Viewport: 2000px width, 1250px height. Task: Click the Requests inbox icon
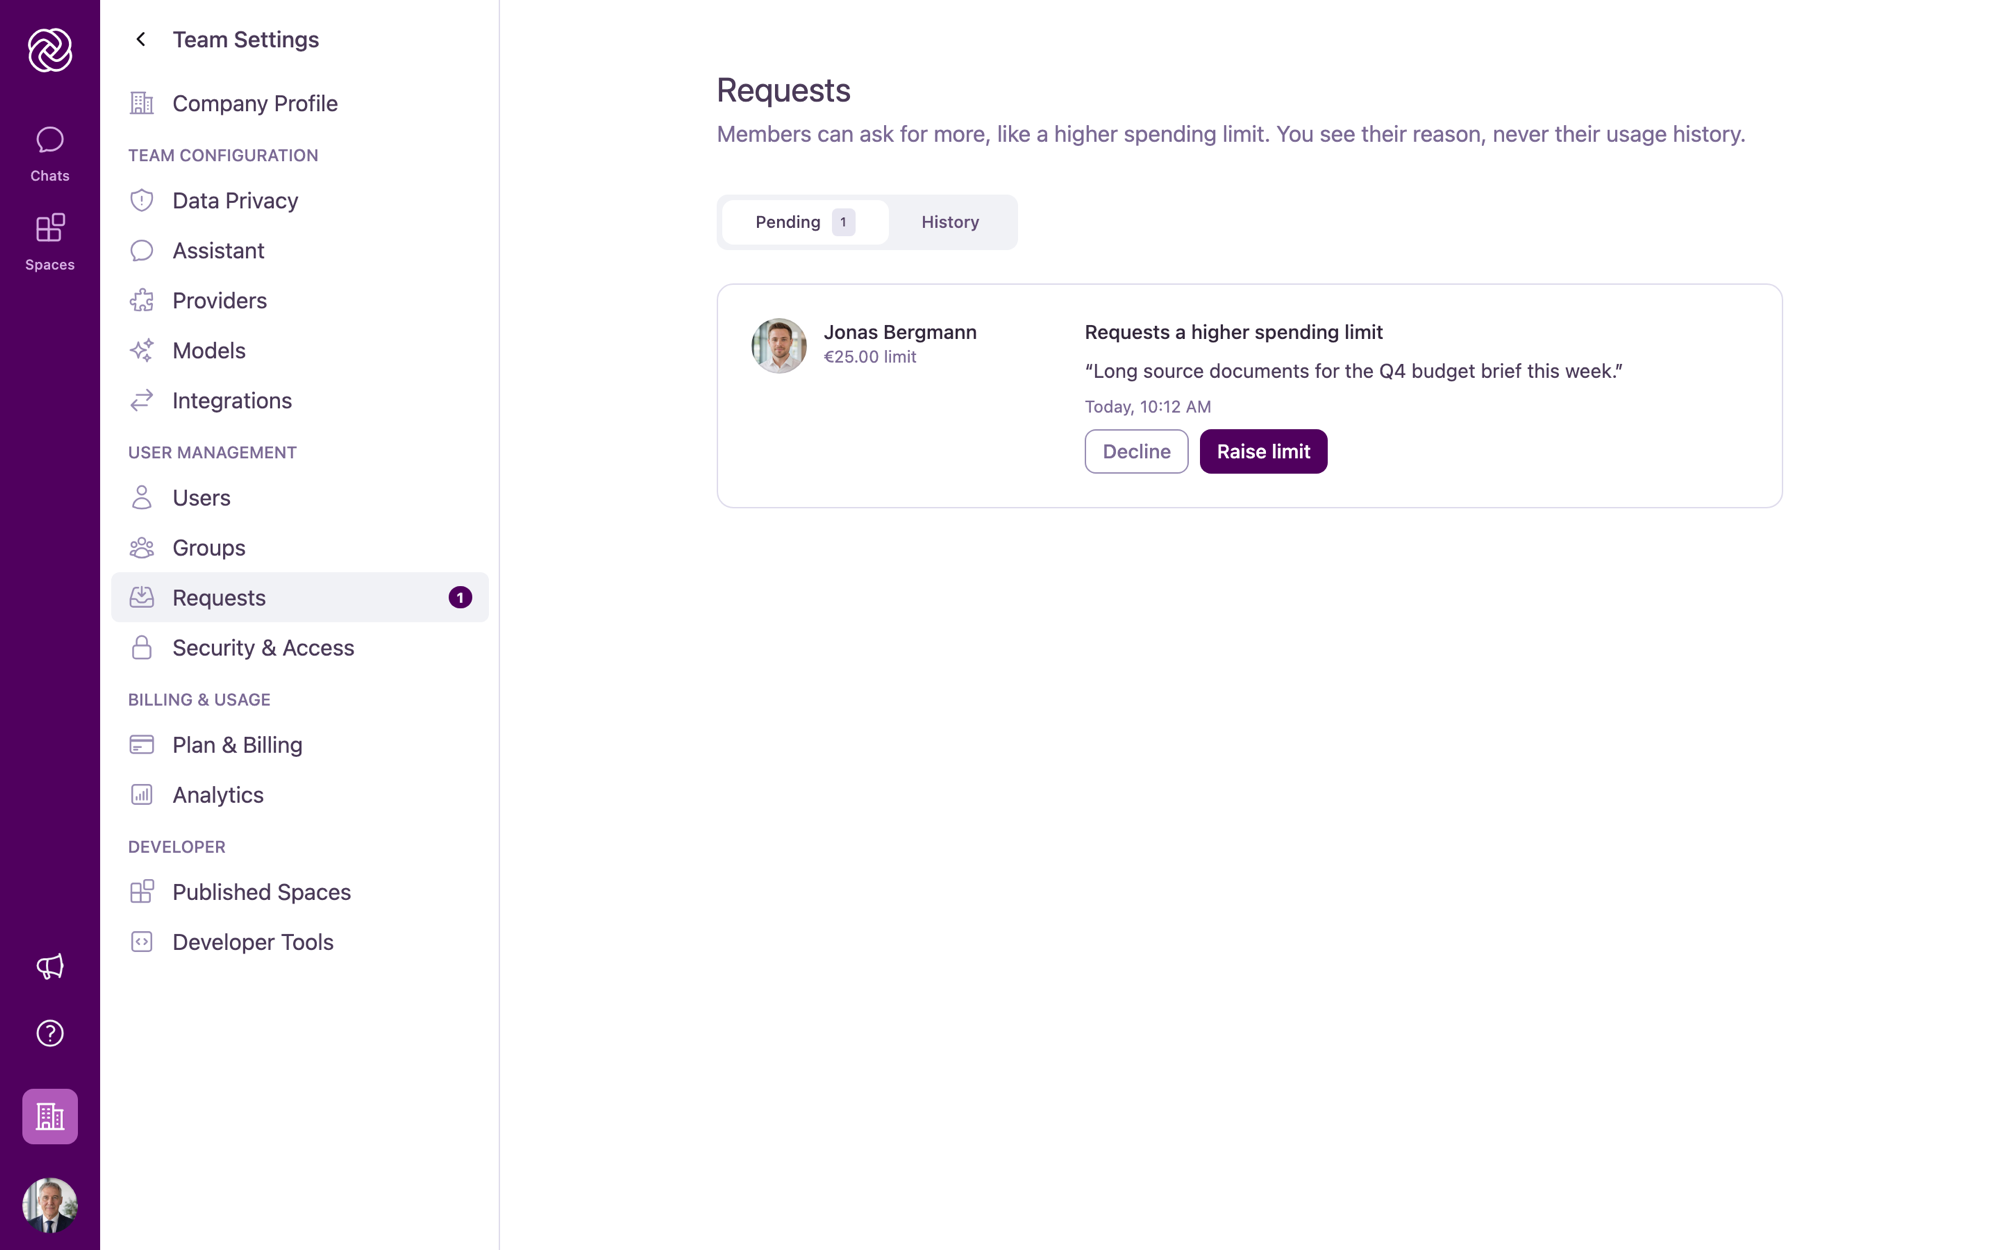(x=142, y=597)
